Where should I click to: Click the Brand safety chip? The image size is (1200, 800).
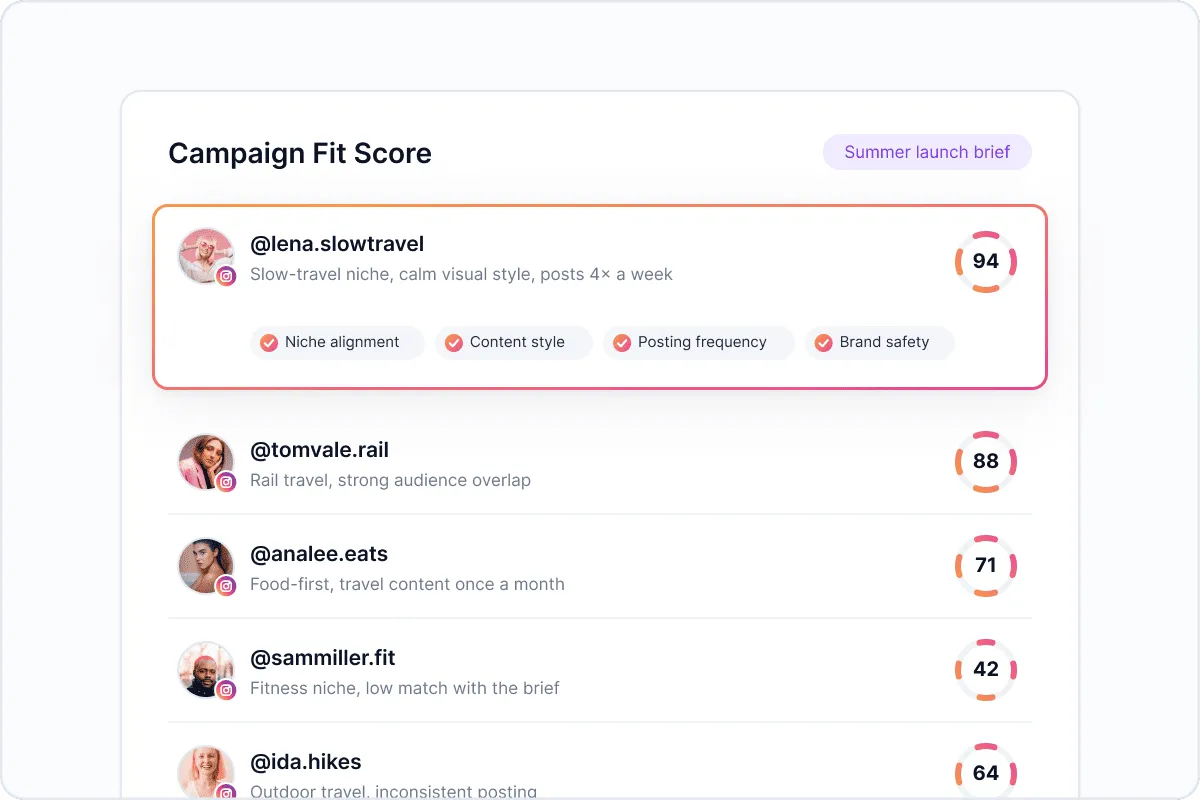(880, 342)
